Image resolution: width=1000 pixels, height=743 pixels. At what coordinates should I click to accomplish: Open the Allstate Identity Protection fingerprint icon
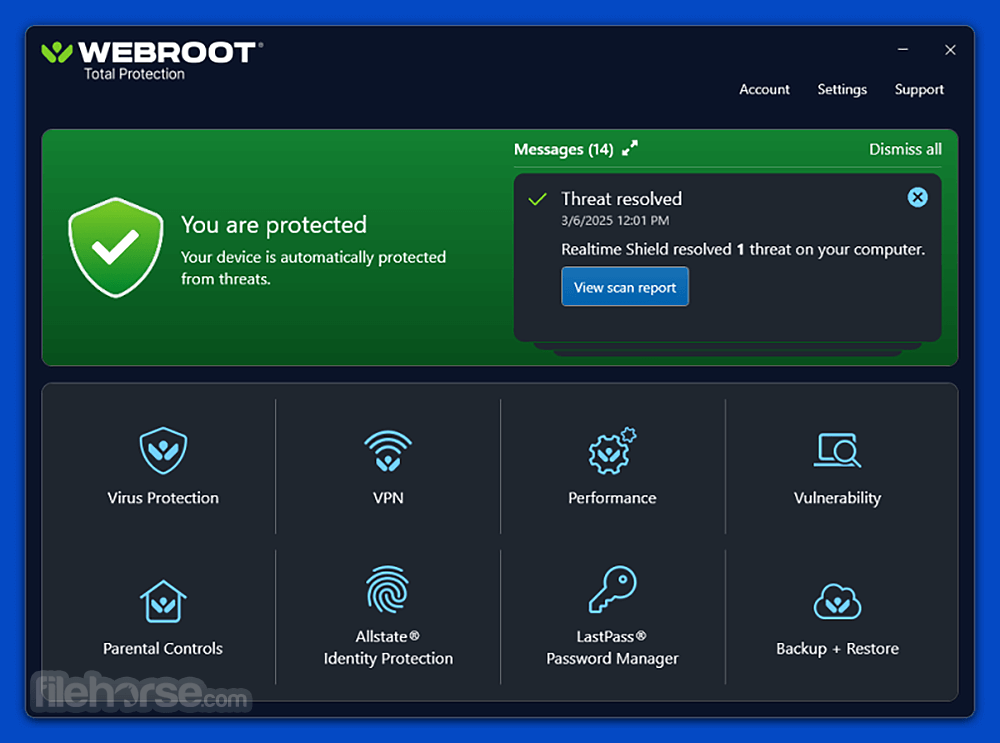(x=388, y=589)
